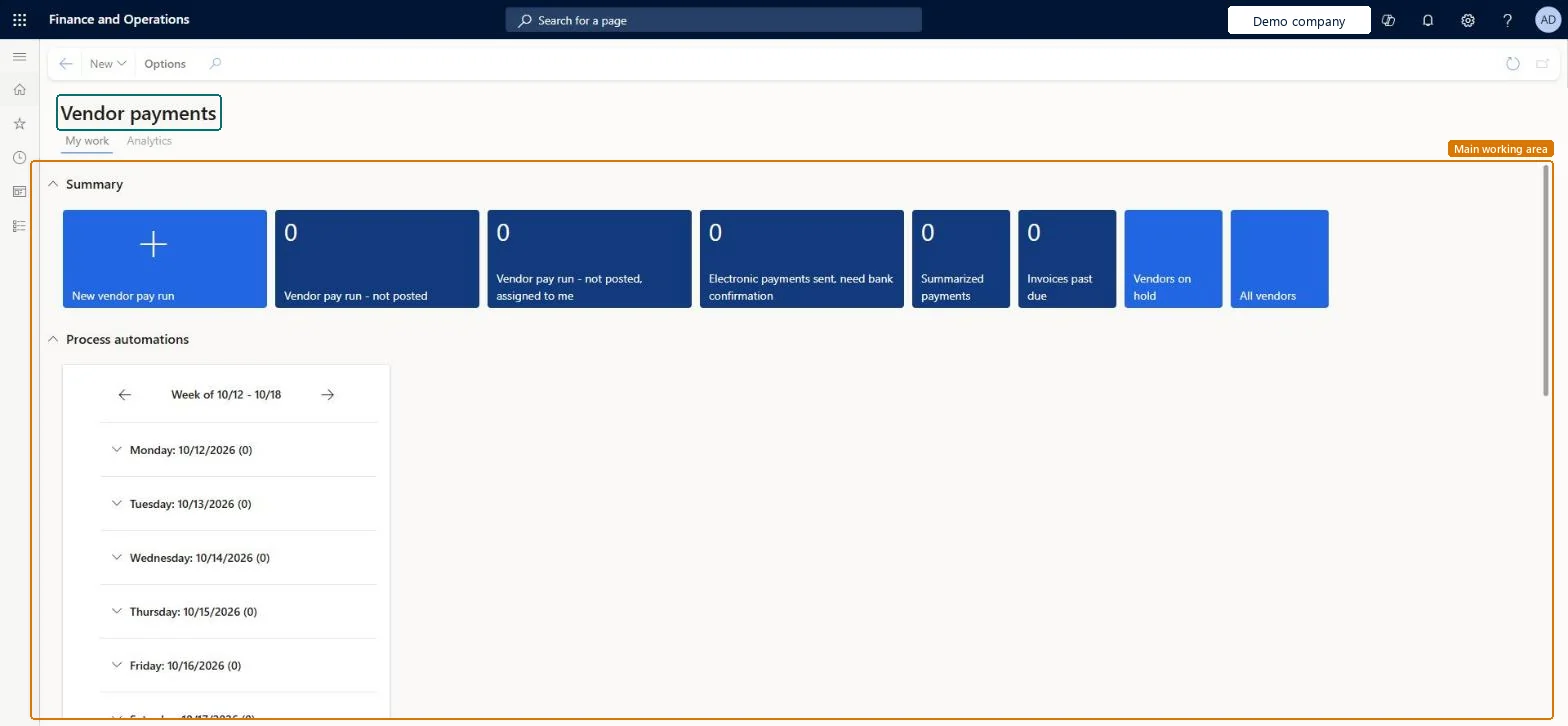Open Modules list icon in sidebar
The image size is (1568, 726).
click(19, 226)
